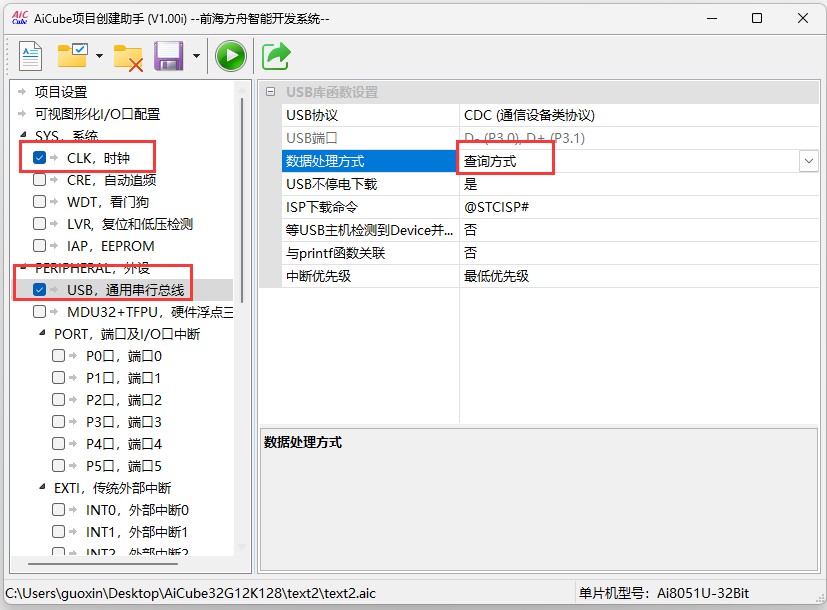Click the arrow icon beside CRE 自动追频

54,180
